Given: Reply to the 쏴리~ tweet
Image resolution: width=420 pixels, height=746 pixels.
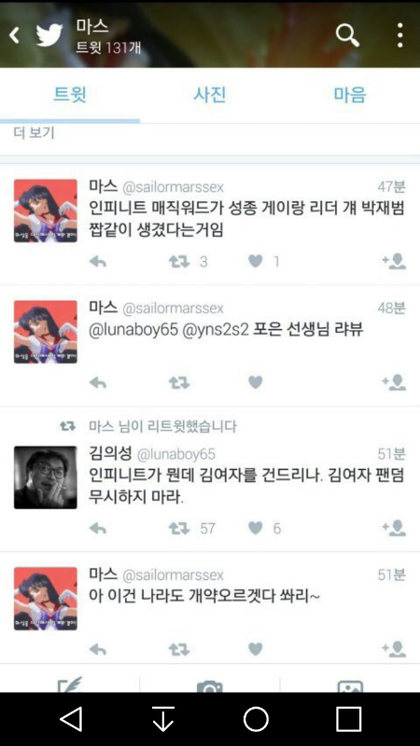Looking at the screenshot, I should coord(98,649).
